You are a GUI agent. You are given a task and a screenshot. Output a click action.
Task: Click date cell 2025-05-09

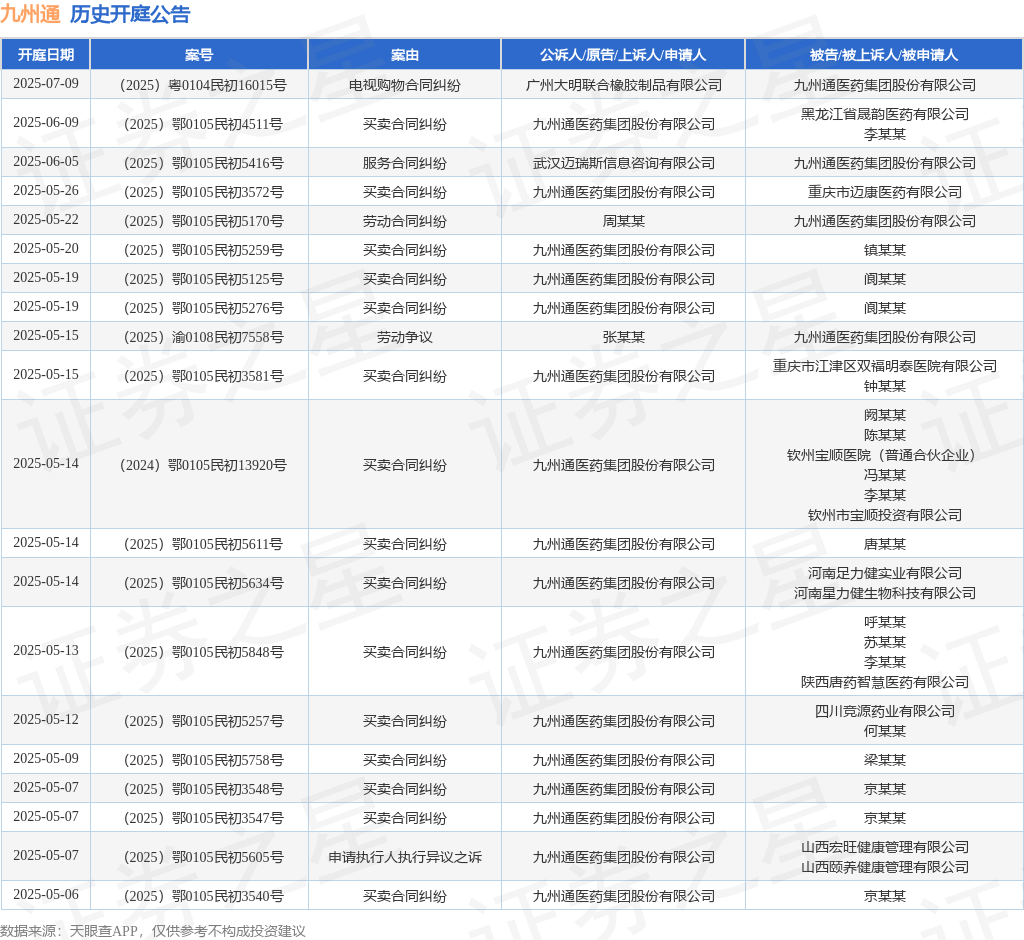click(x=46, y=758)
